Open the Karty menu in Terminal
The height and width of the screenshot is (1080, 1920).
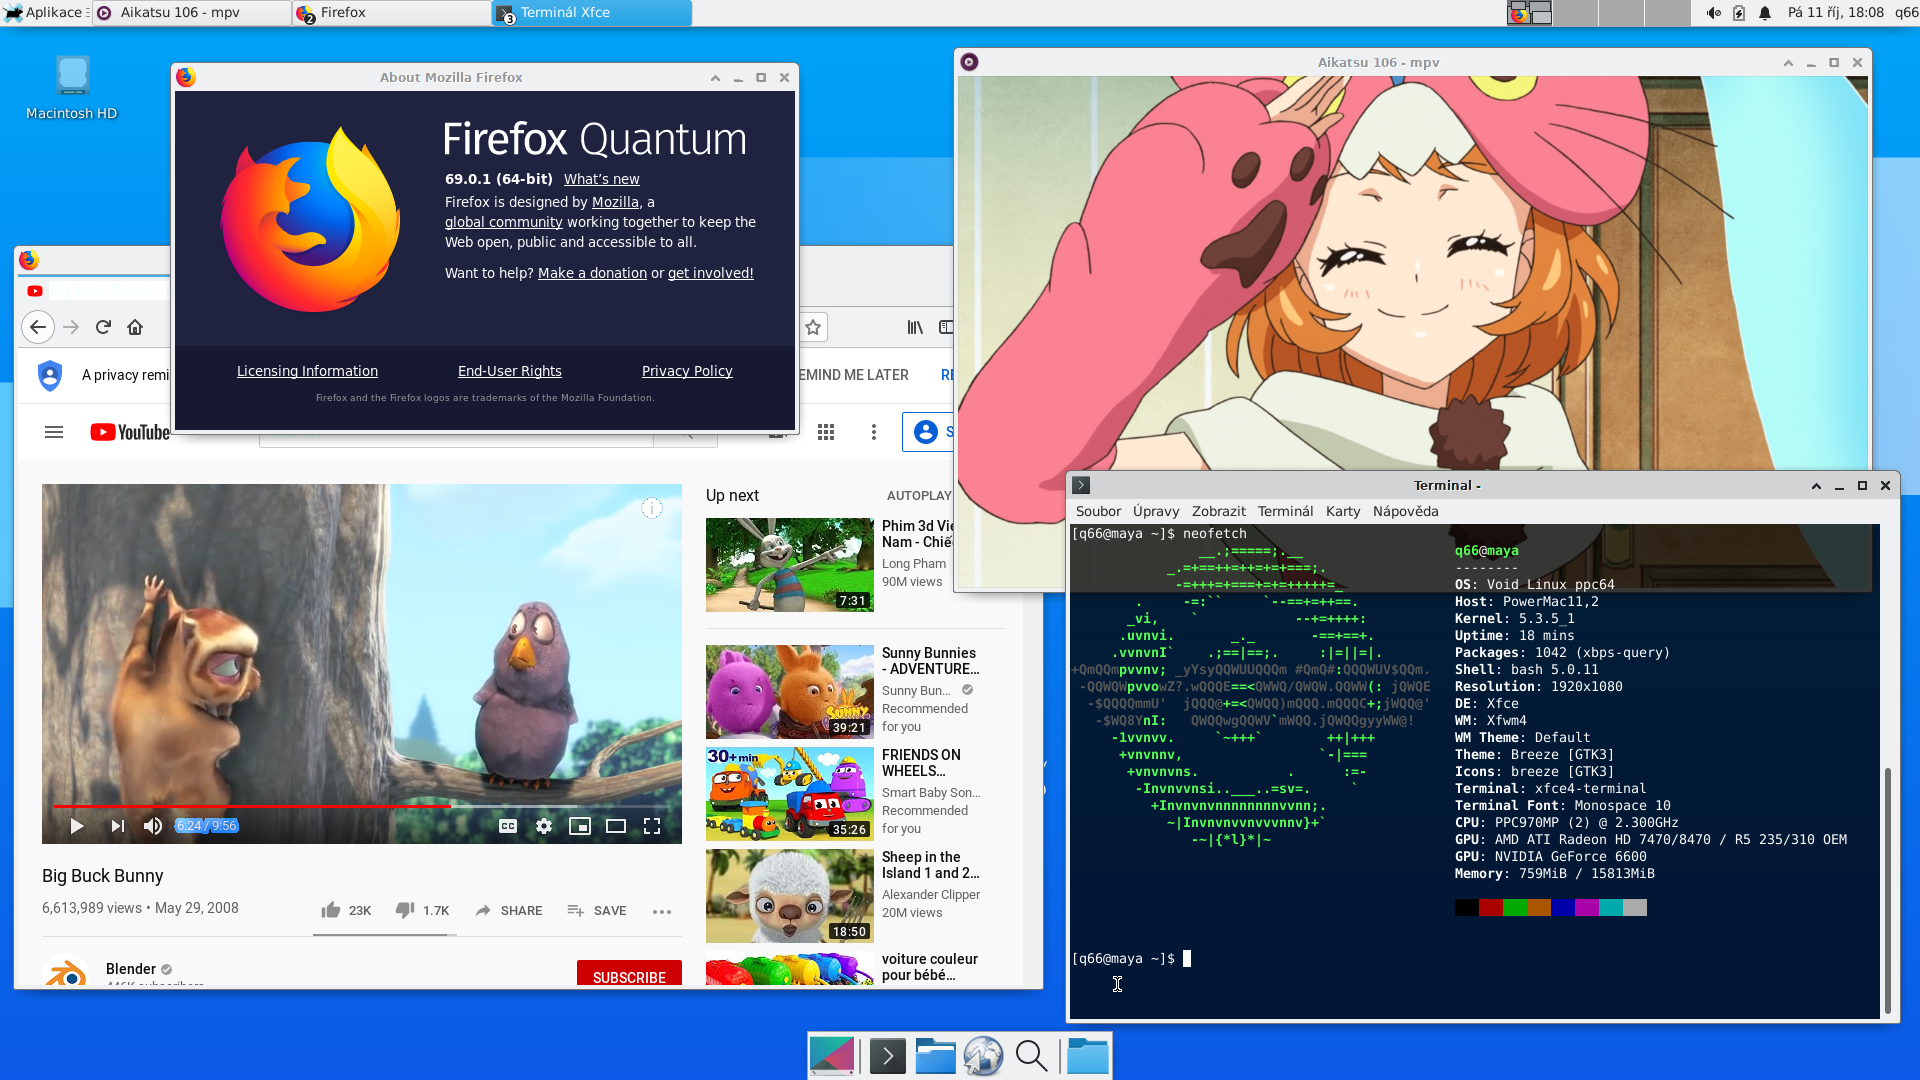(x=1342, y=511)
